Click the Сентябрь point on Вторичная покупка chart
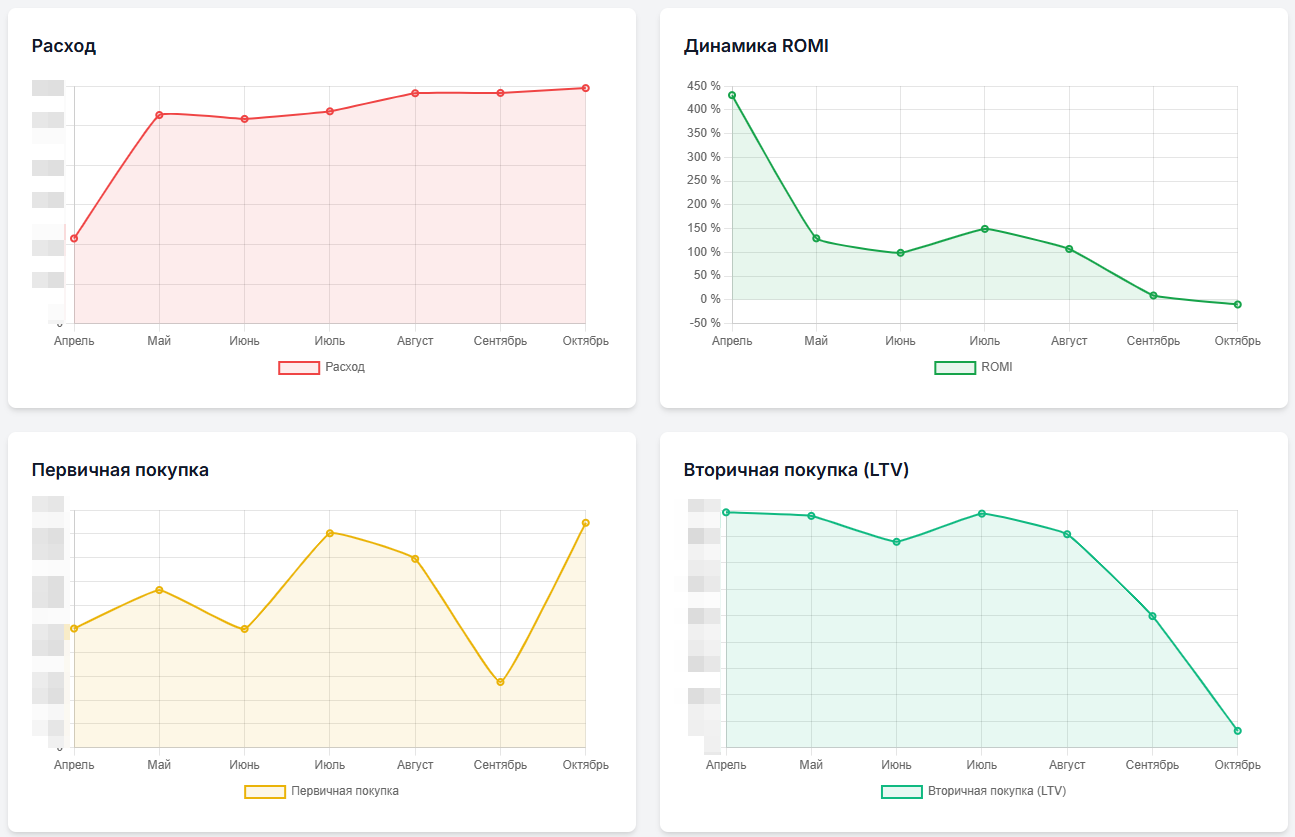 (1152, 616)
